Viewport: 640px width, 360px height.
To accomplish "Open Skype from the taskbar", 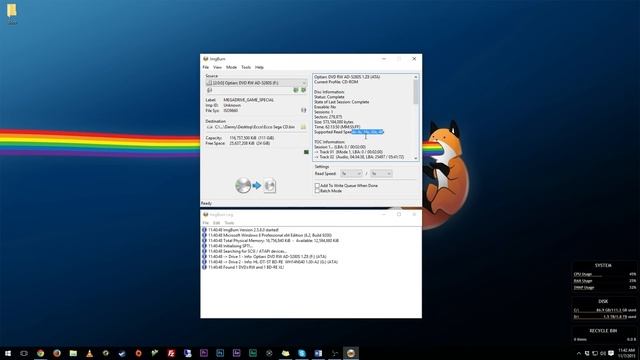I will pyautogui.click(x=302, y=353).
